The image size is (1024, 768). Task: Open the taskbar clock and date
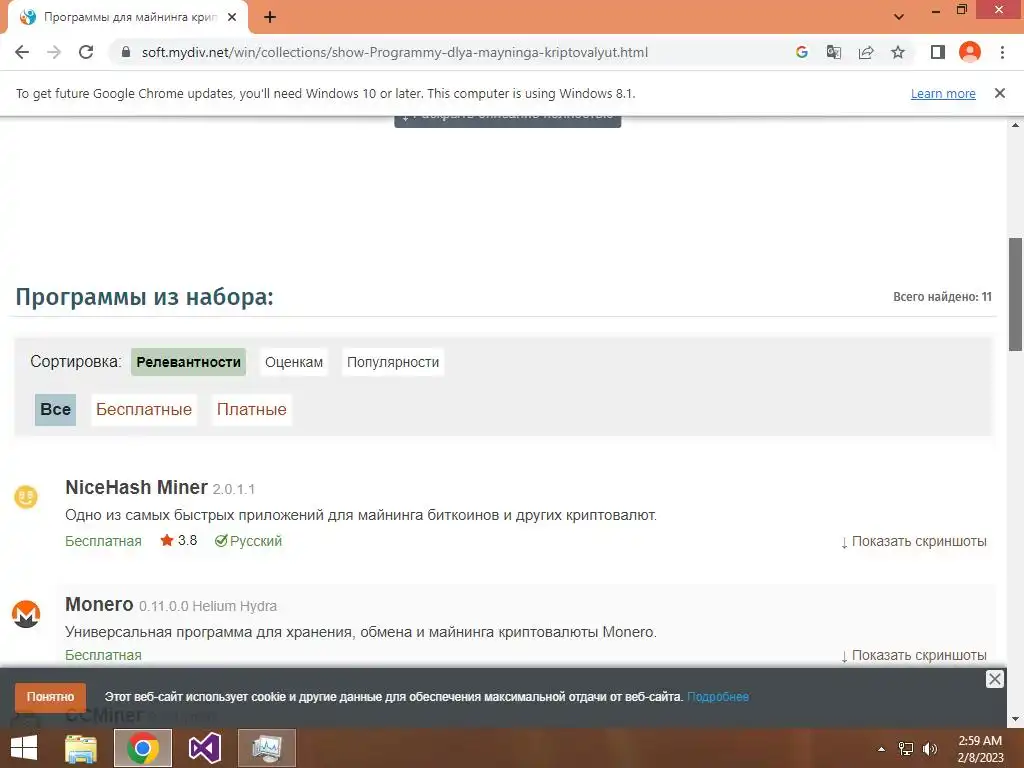(x=980, y=749)
